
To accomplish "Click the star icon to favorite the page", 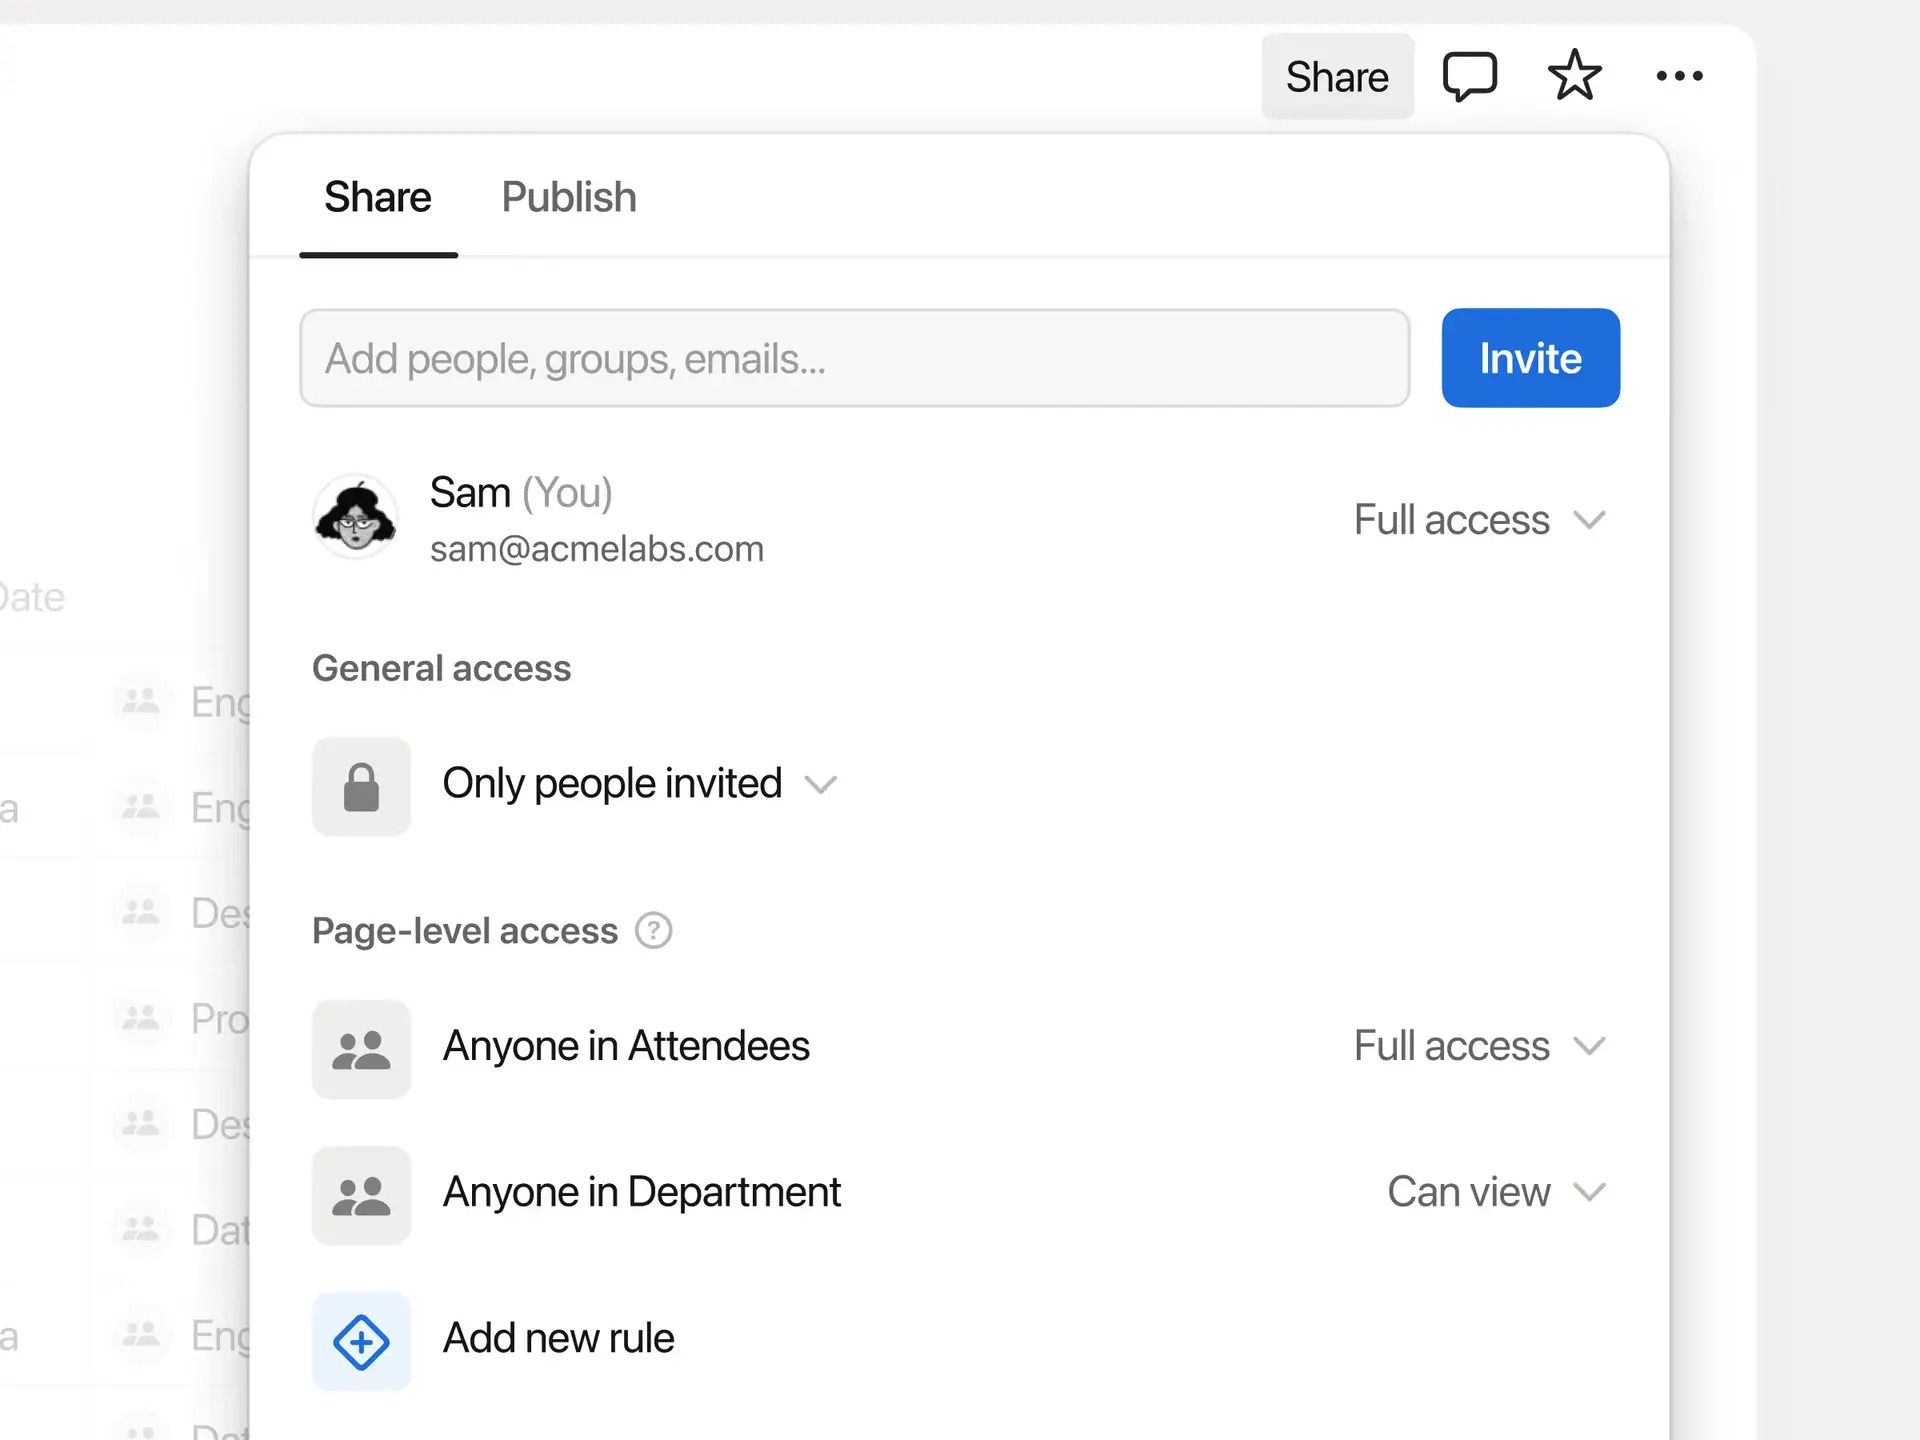I will click(1573, 75).
